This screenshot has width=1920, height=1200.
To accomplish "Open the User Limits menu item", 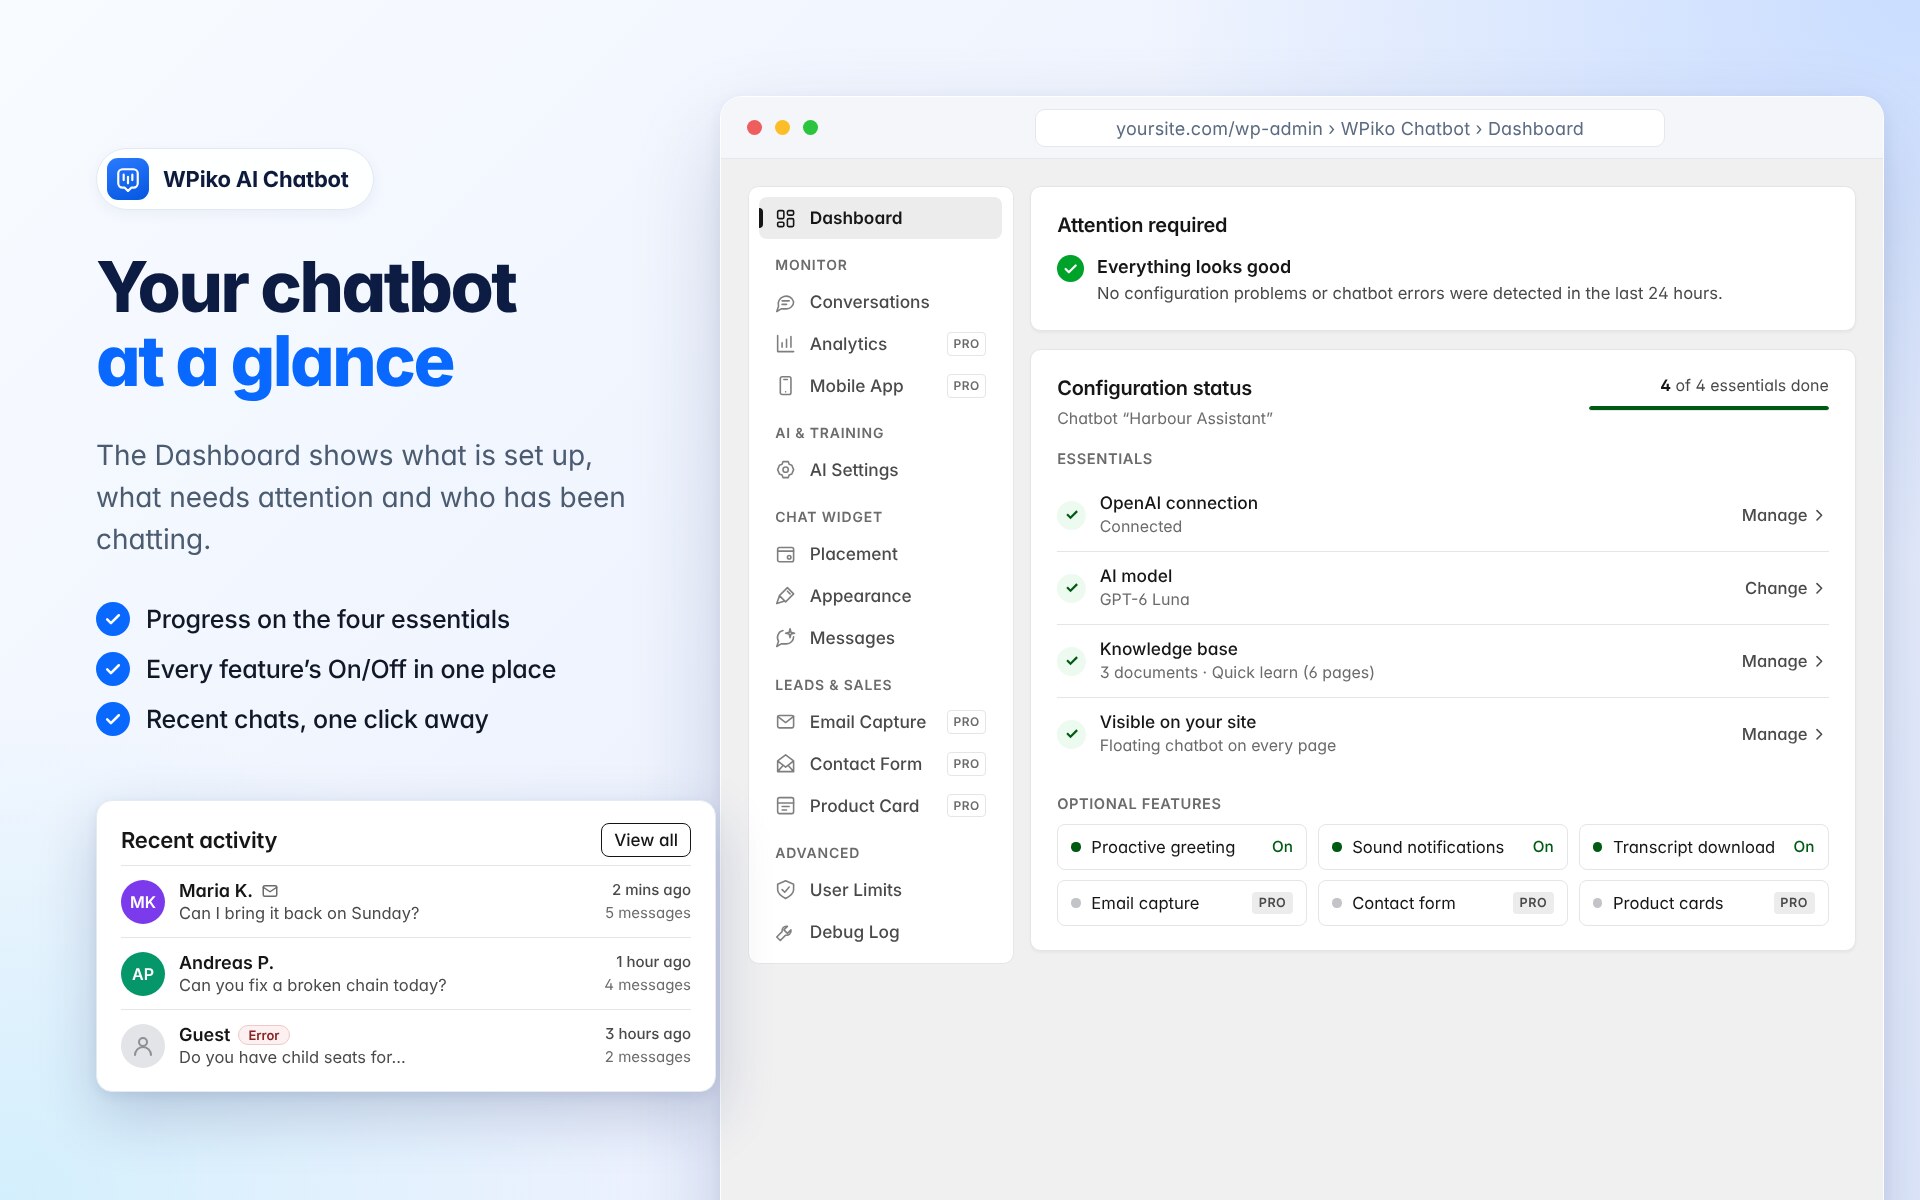I will [880, 890].
